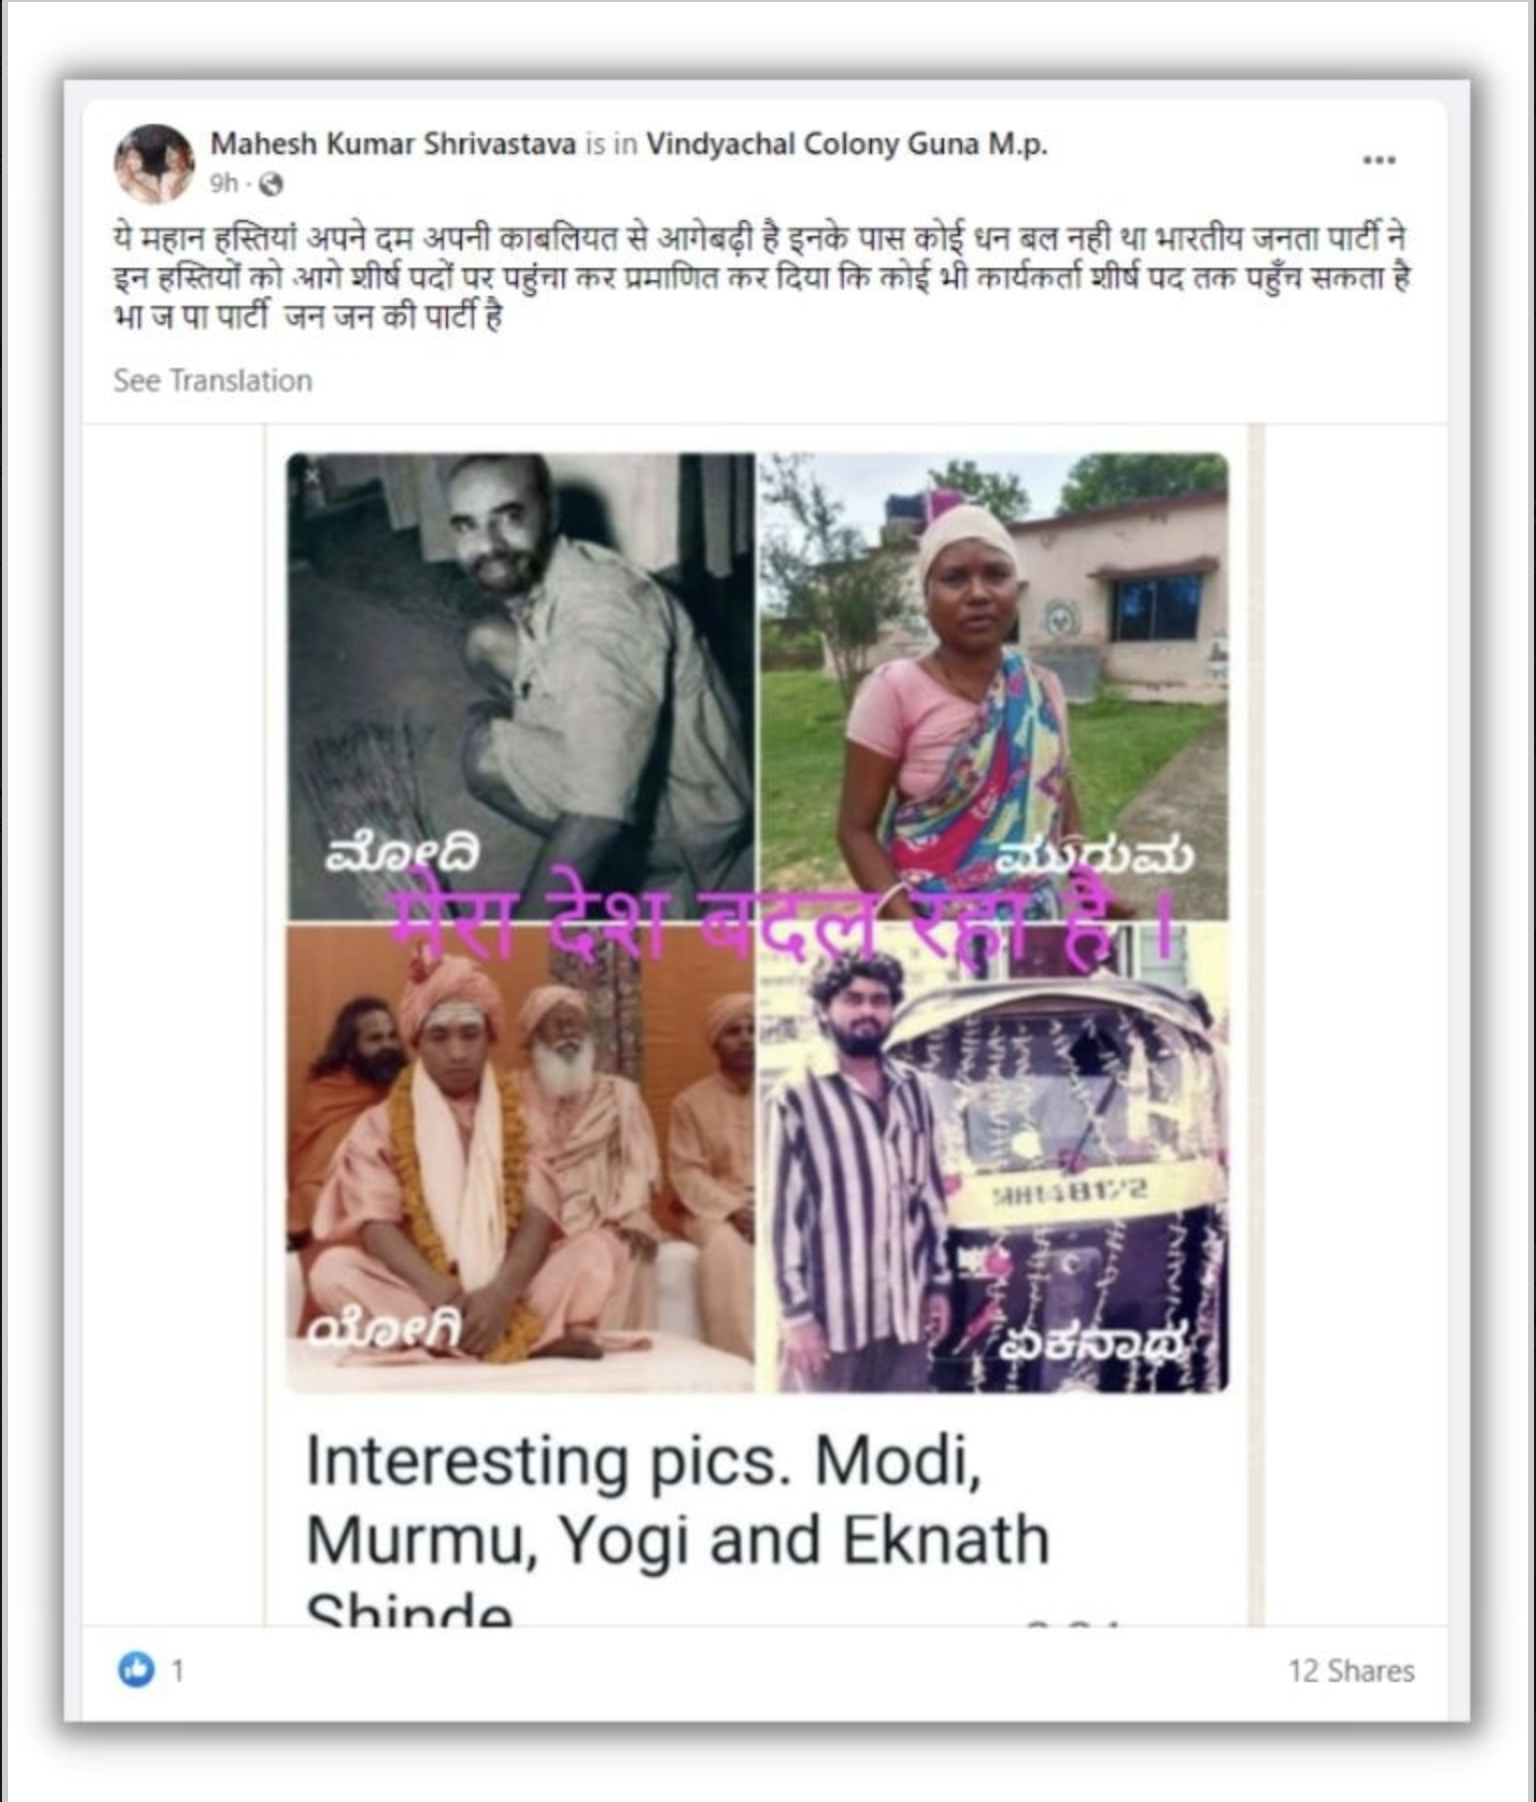Click Mahesh Kumar Shrivastava's profile picture
1536x1802 pixels.
[154, 163]
